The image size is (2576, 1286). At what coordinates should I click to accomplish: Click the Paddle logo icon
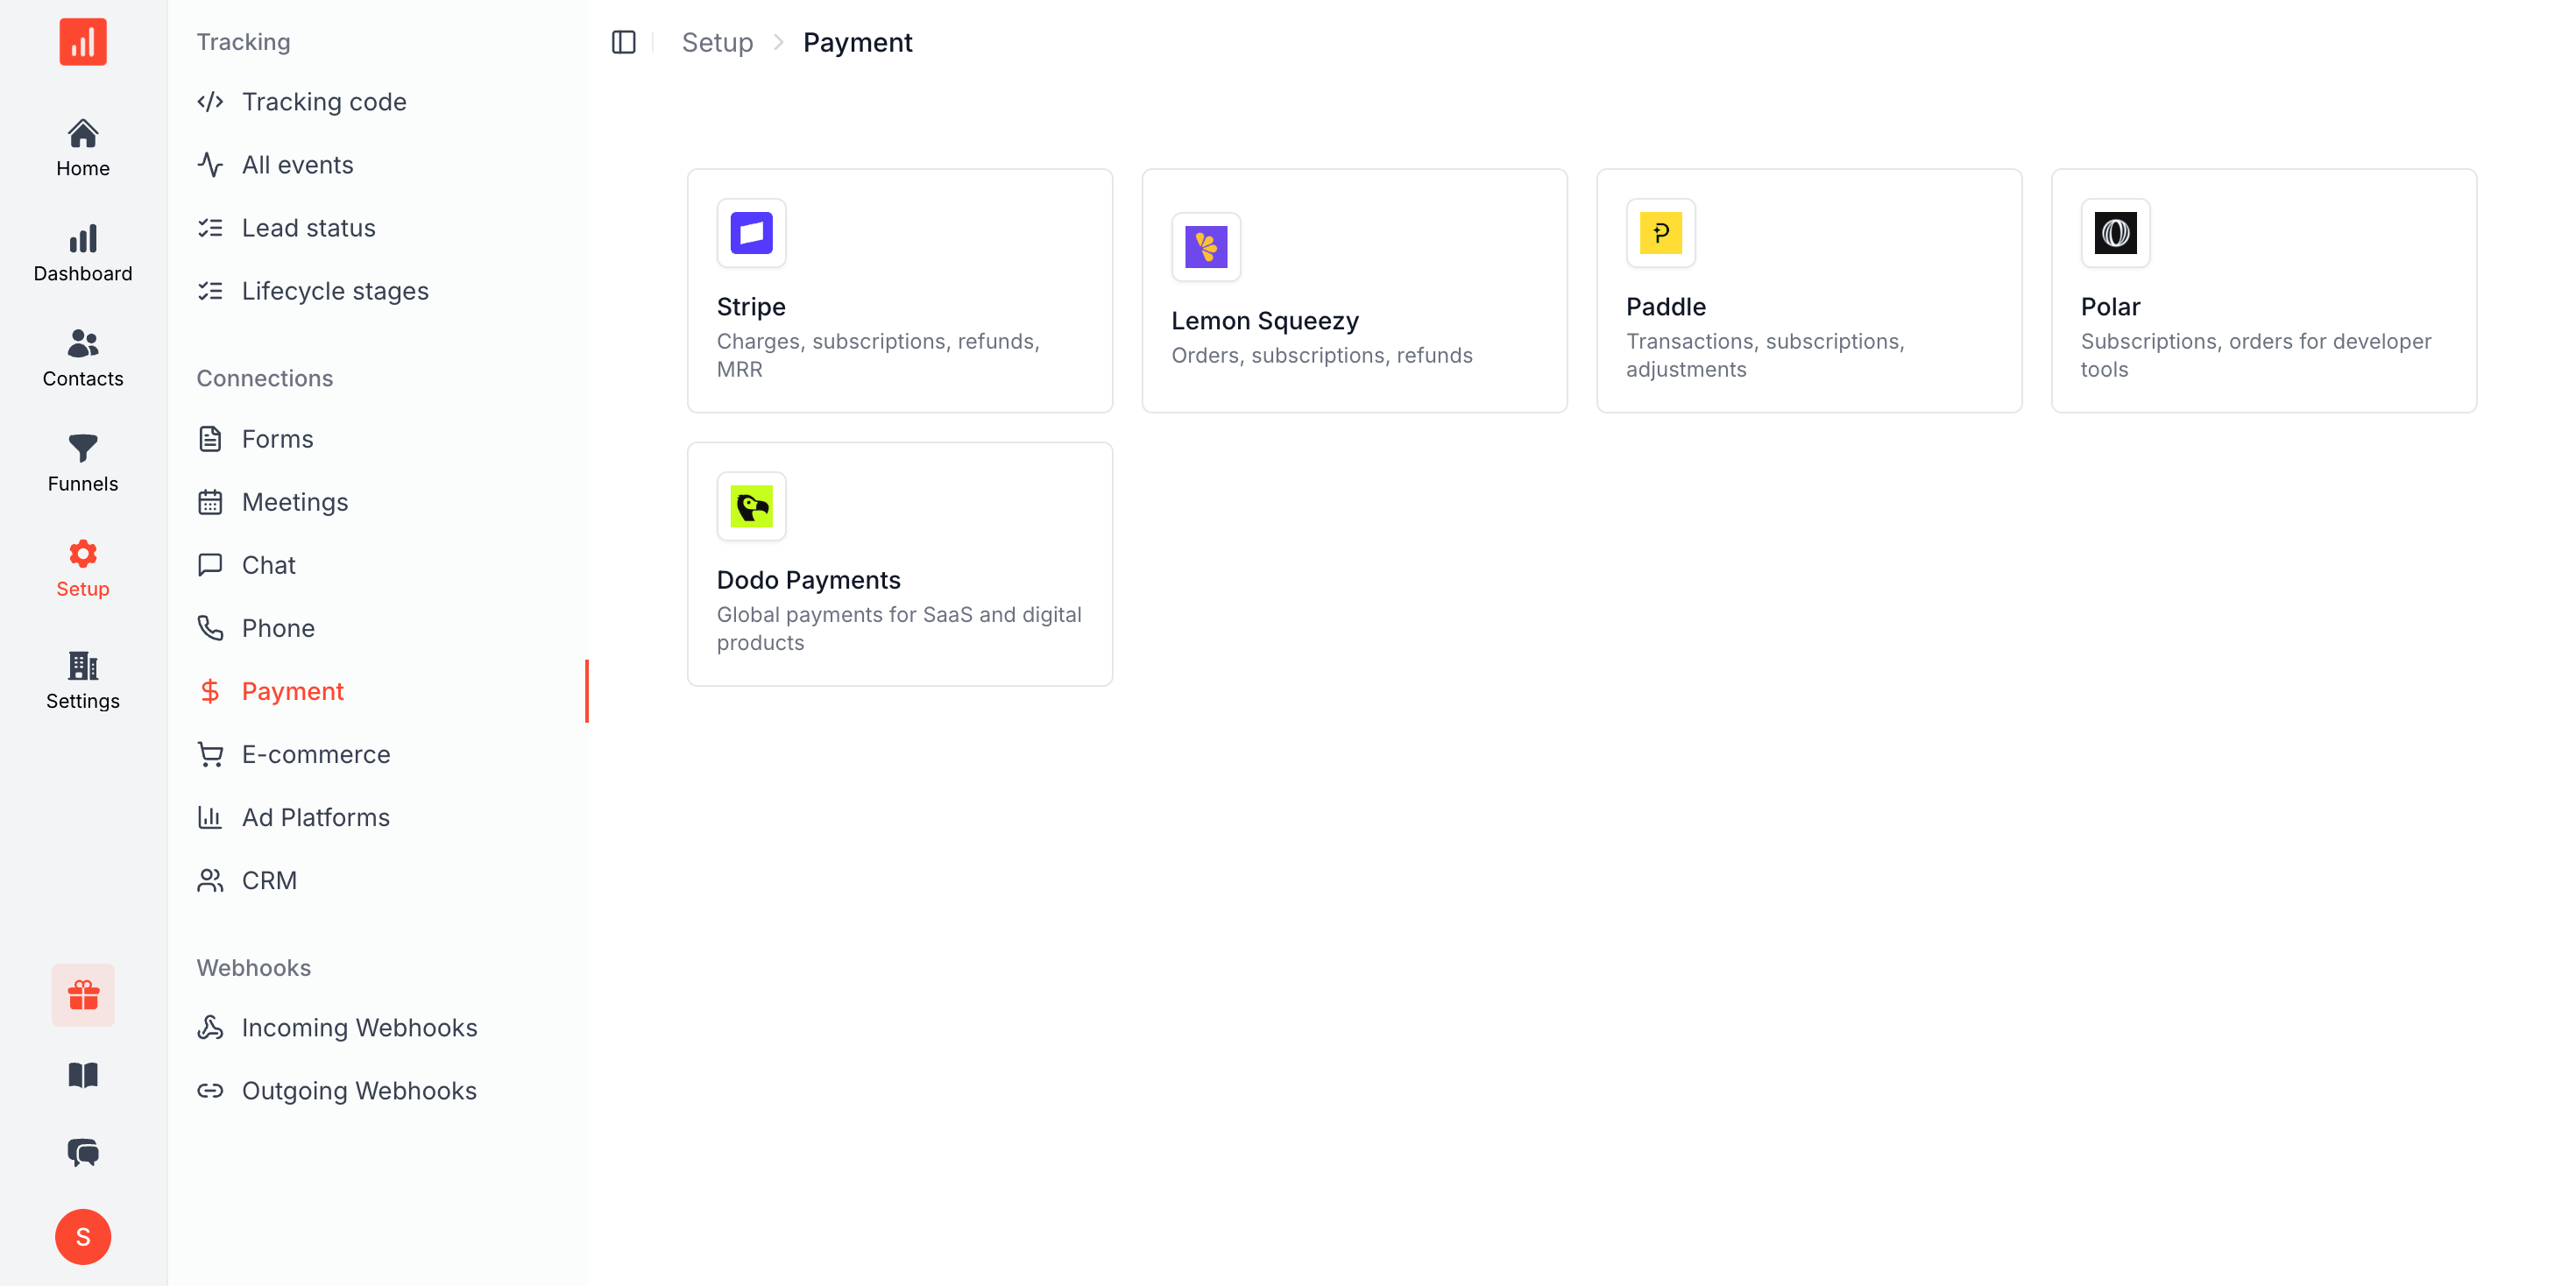click(1661, 233)
